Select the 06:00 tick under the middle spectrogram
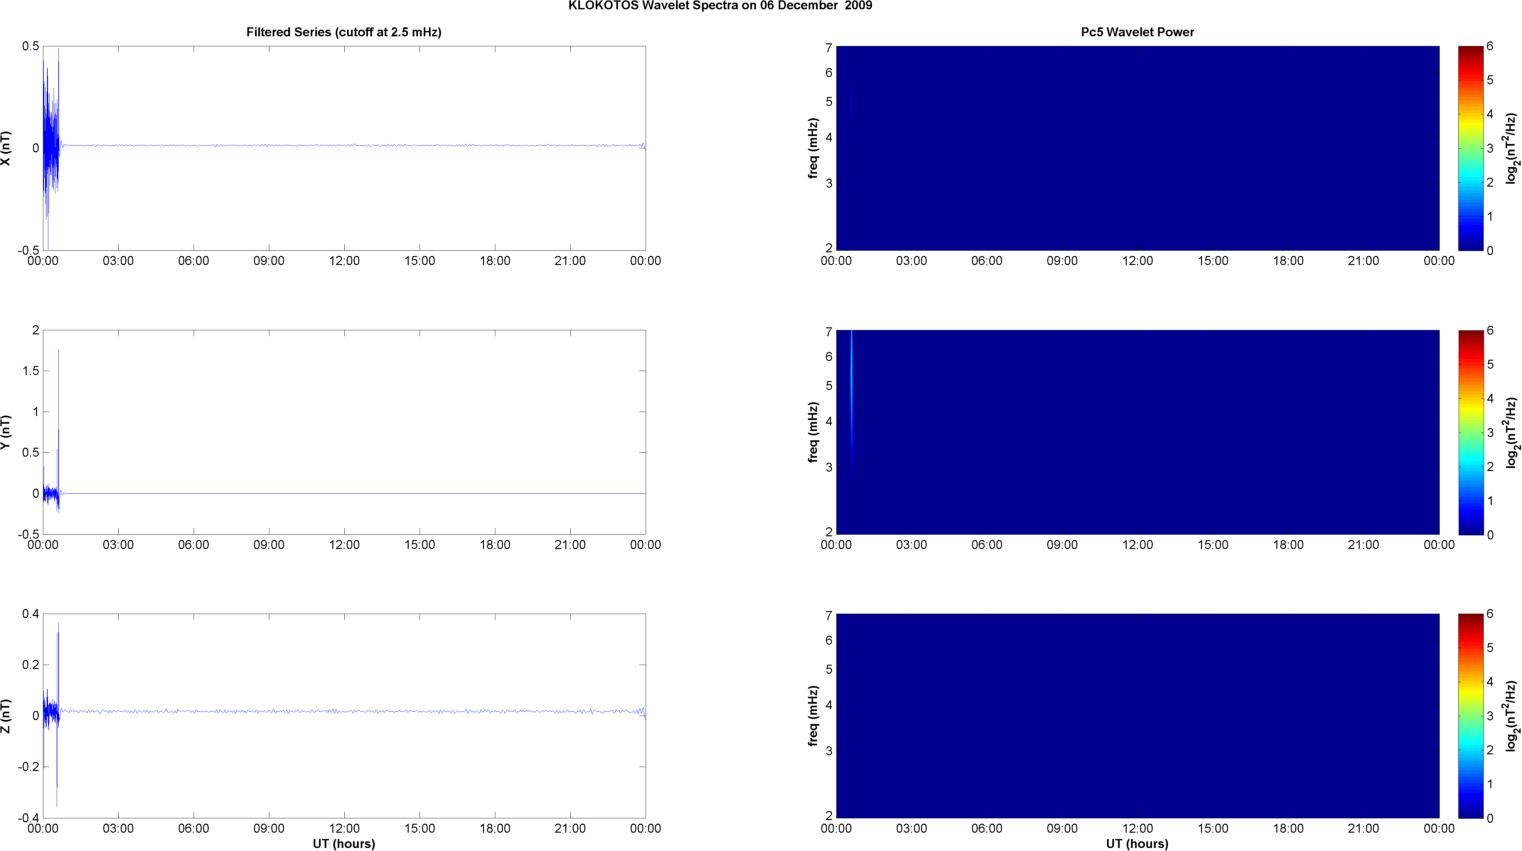Image resolution: width=1522 pixels, height=851 pixels. coord(987,545)
